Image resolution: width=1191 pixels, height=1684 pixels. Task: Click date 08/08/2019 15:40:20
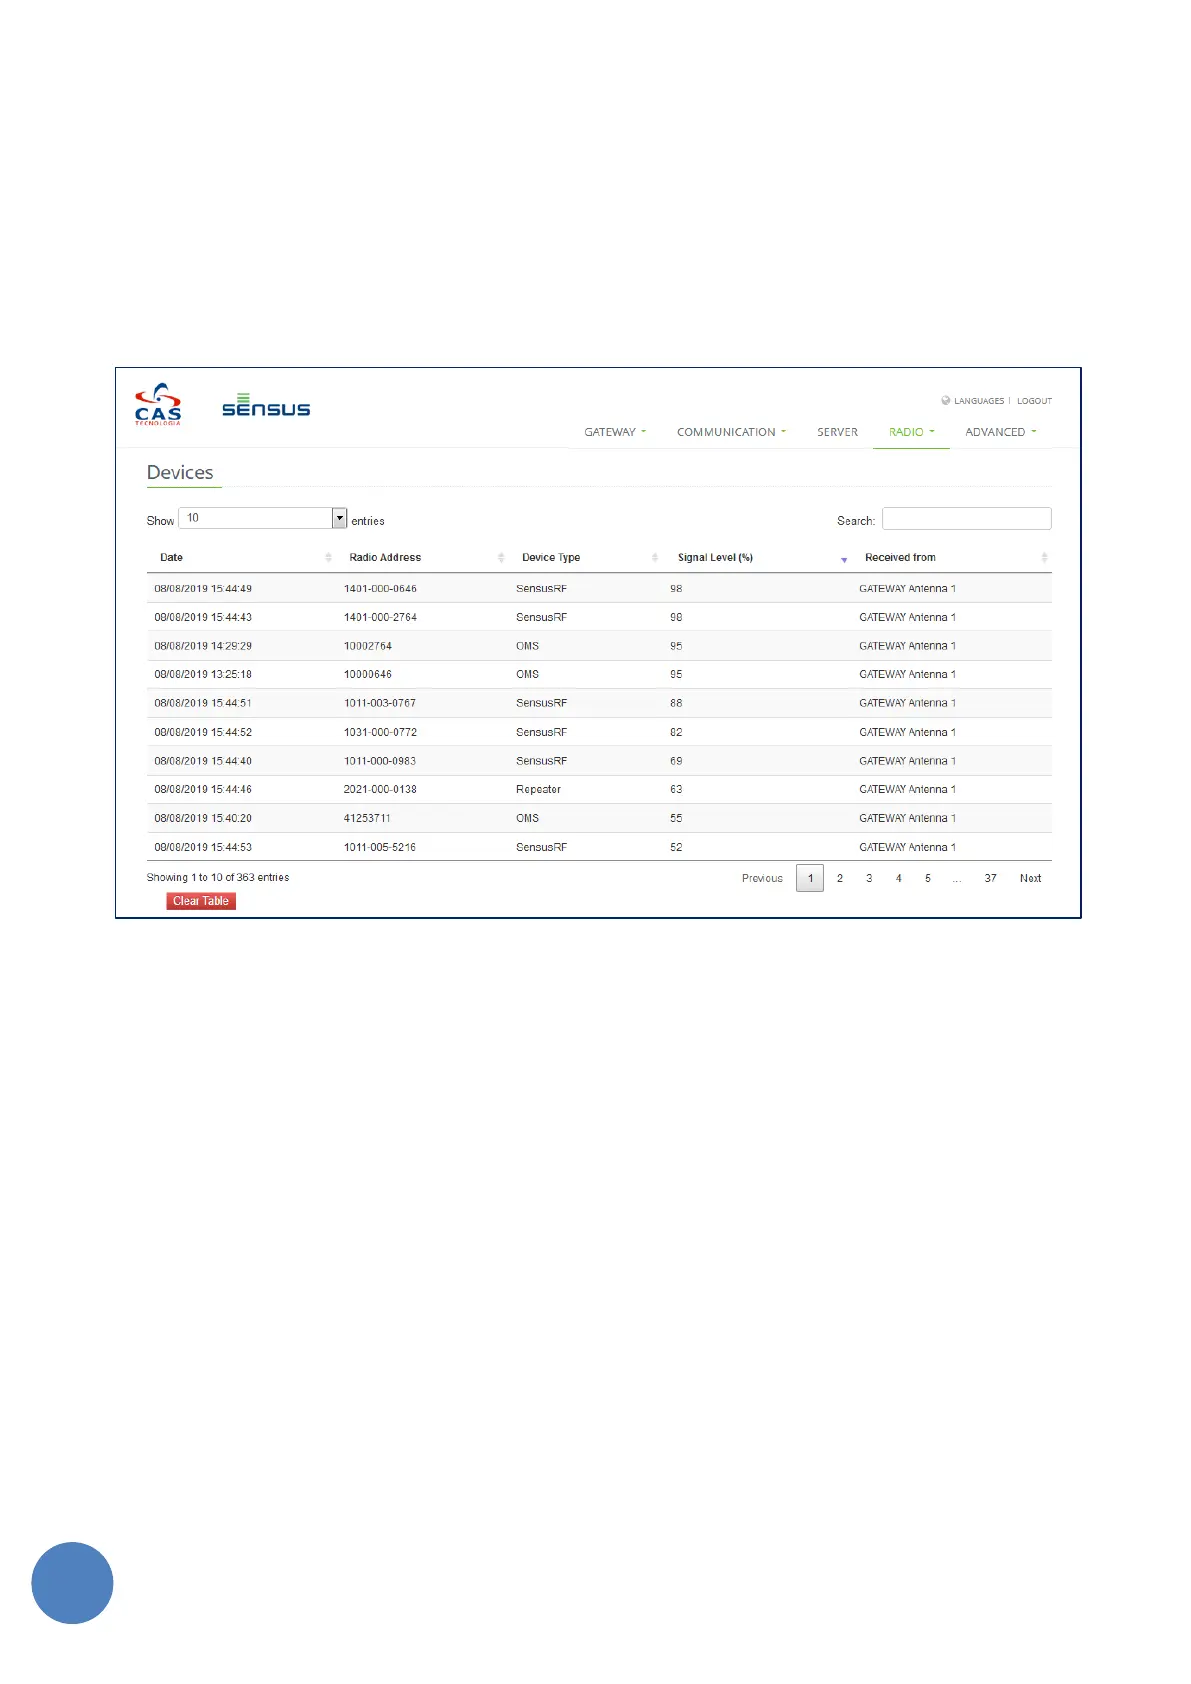click(203, 818)
